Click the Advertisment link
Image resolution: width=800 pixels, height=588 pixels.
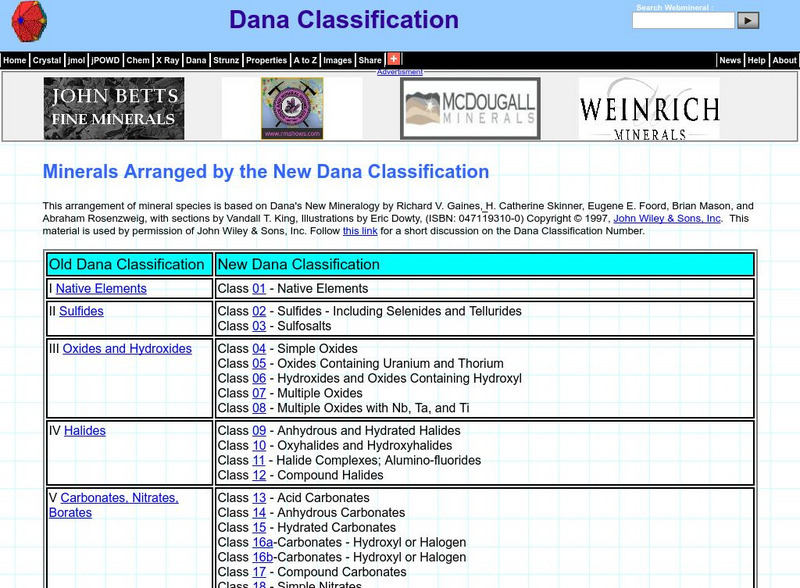tap(400, 72)
